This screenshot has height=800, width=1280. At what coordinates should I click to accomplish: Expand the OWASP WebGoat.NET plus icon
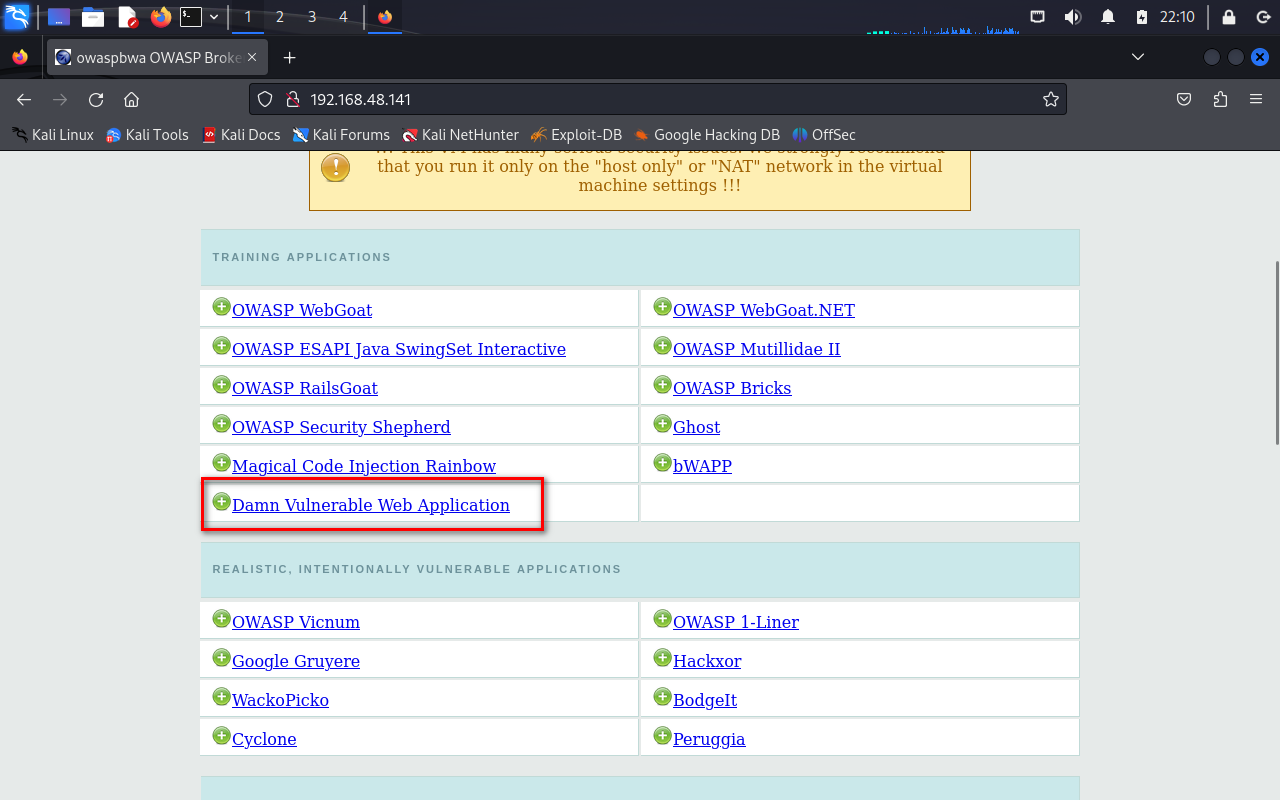(662, 307)
